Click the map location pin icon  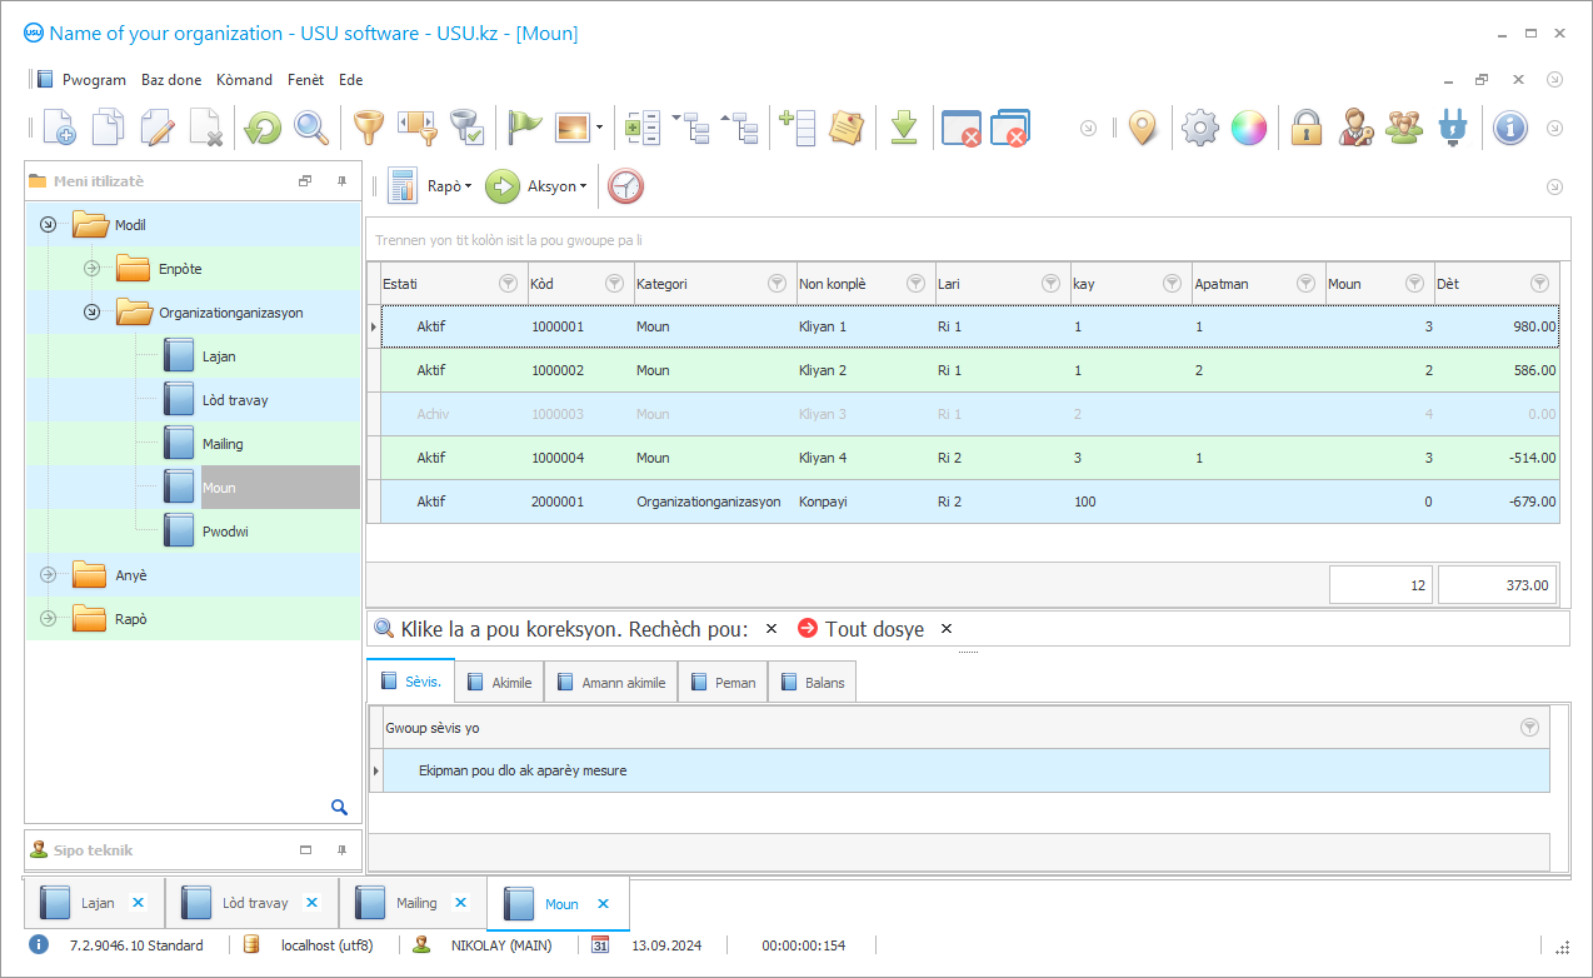pyautogui.click(x=1142, y=128)
